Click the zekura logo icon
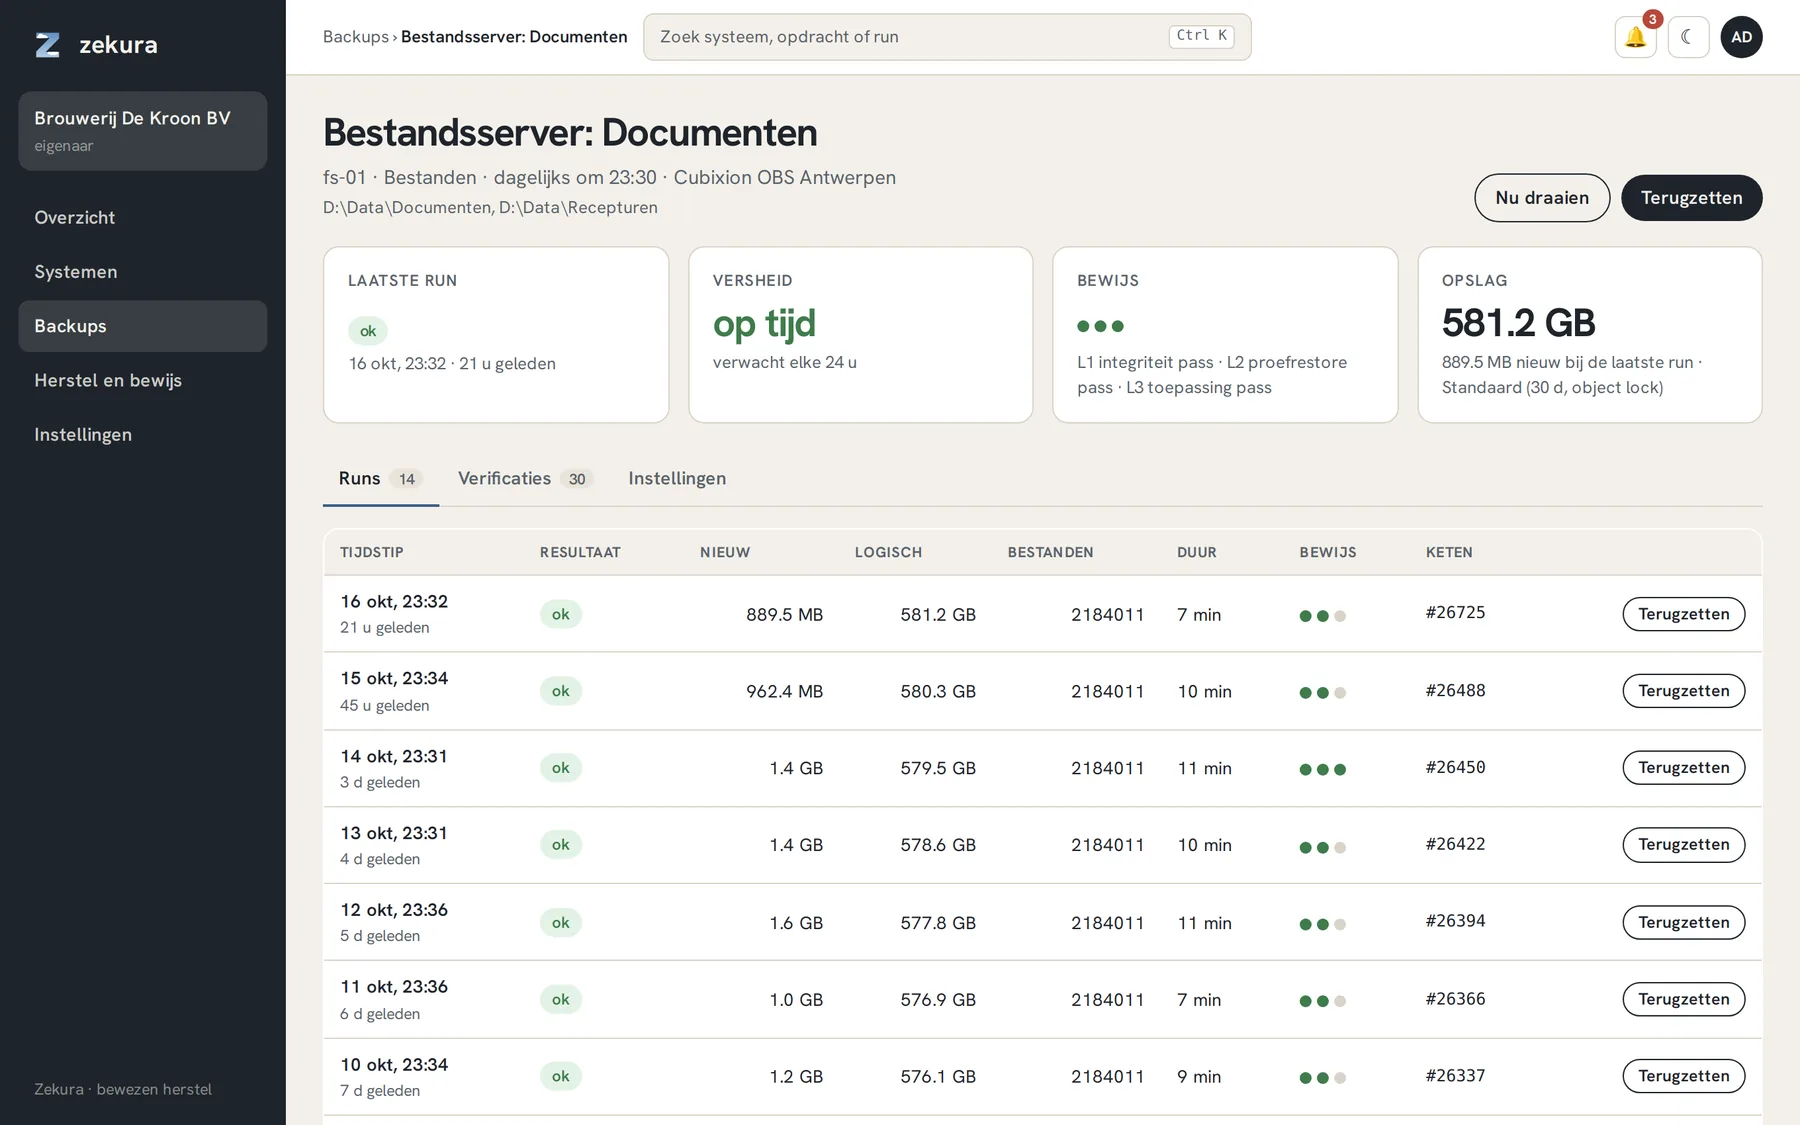The height and width of the screenshot is (1125, 1800). pos(48,45)
